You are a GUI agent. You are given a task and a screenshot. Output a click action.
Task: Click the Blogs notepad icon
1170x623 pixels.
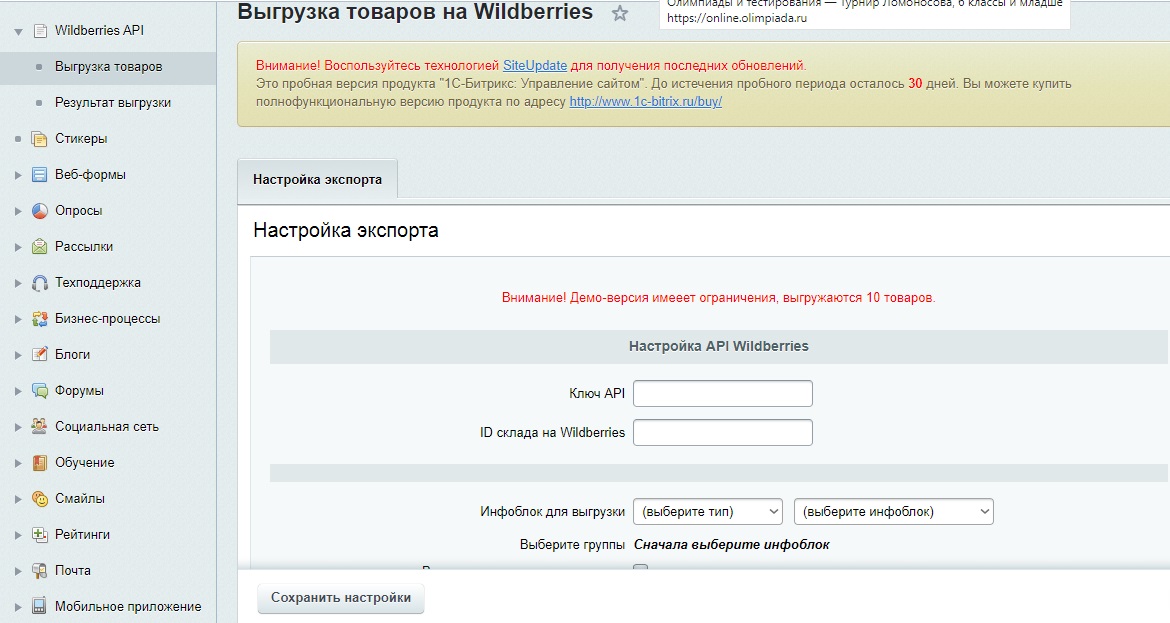tap(40, 355)
